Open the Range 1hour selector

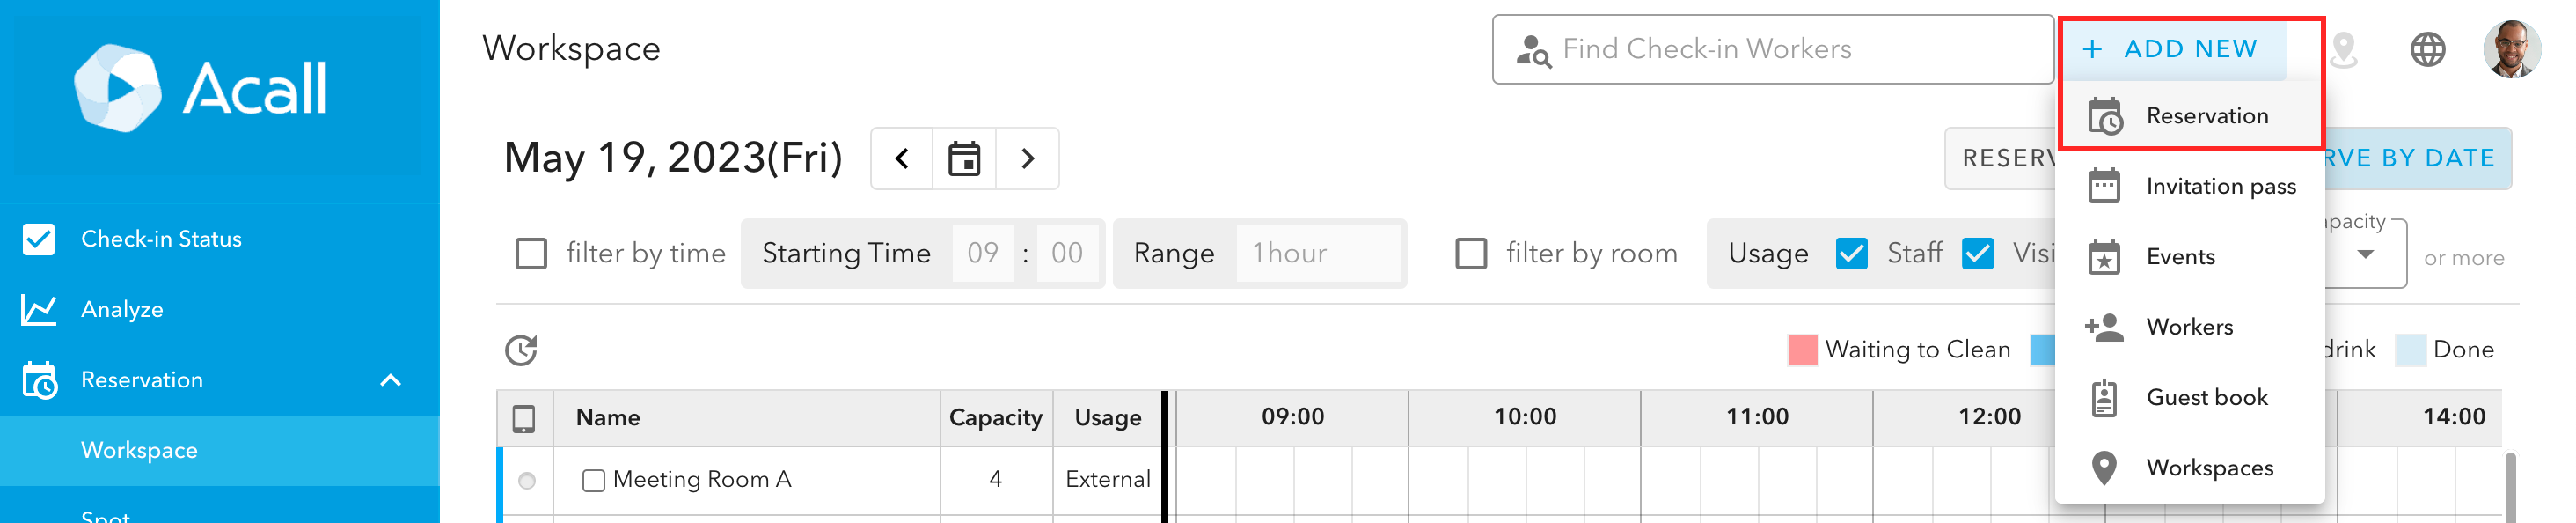pos(1318,254)
